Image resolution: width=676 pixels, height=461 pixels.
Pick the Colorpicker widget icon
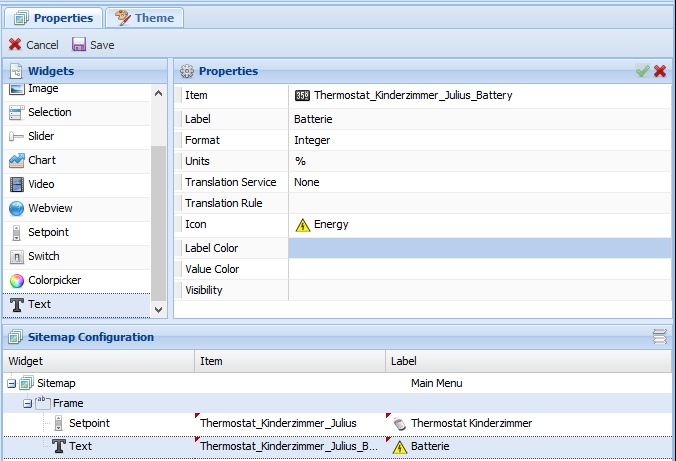[17, 280]
